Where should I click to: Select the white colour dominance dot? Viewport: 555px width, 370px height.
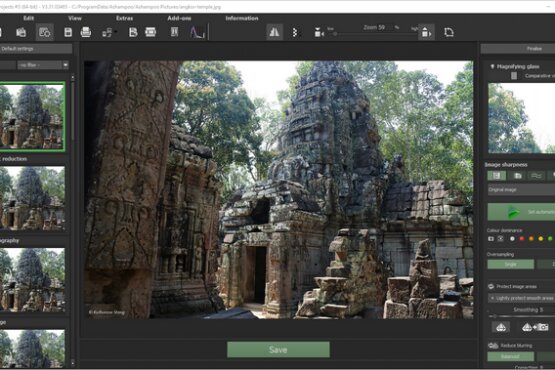512,239
